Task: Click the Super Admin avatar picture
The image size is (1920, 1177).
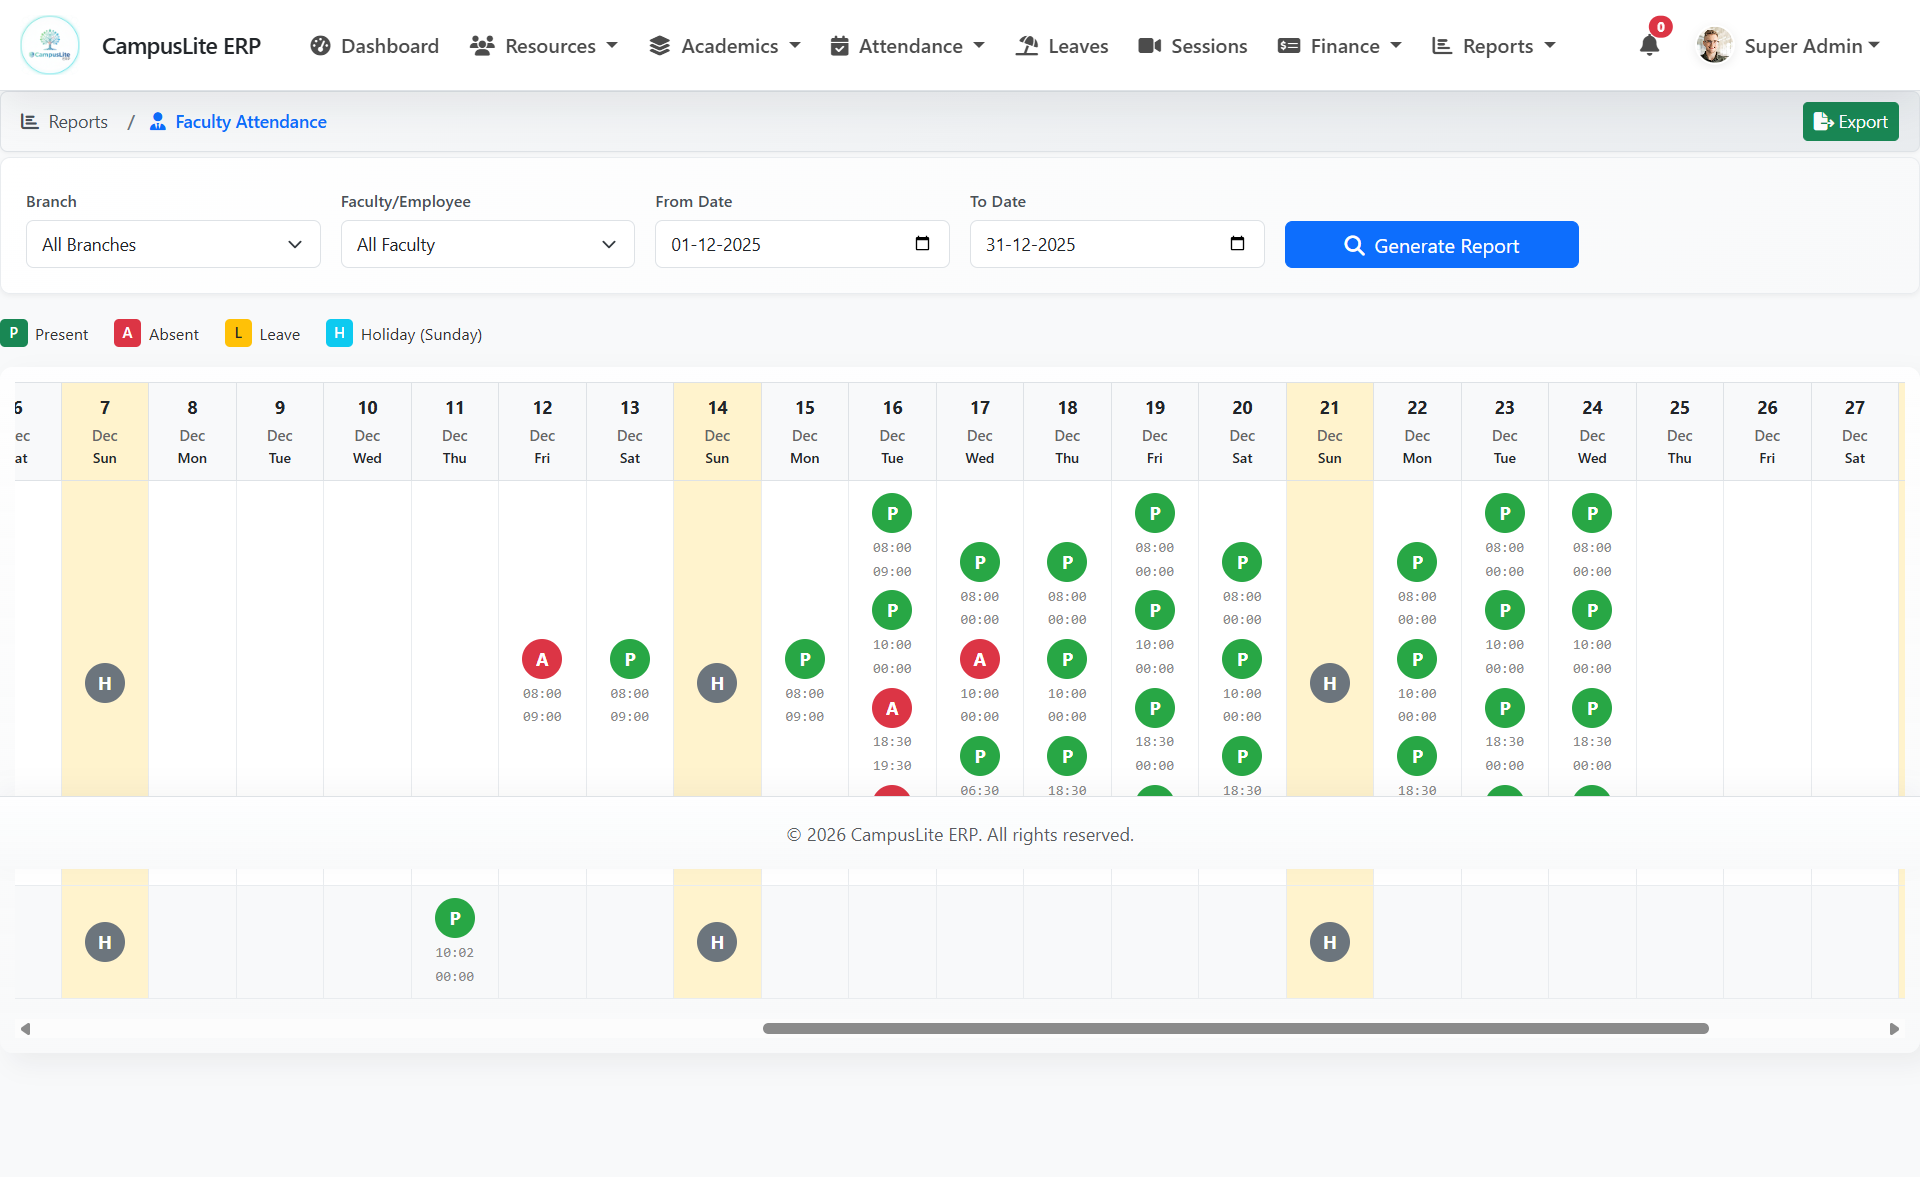Action: pyautogui.click(x=1714, y=46)
